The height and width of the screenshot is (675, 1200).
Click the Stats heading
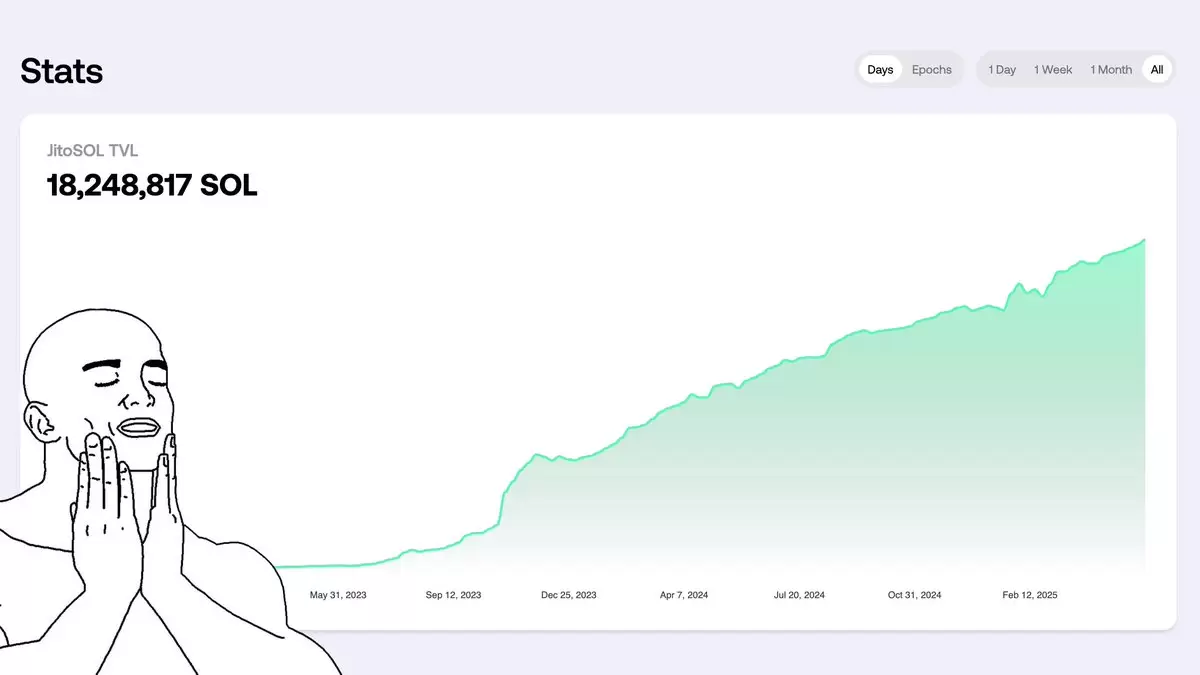[x=62, y=71]
